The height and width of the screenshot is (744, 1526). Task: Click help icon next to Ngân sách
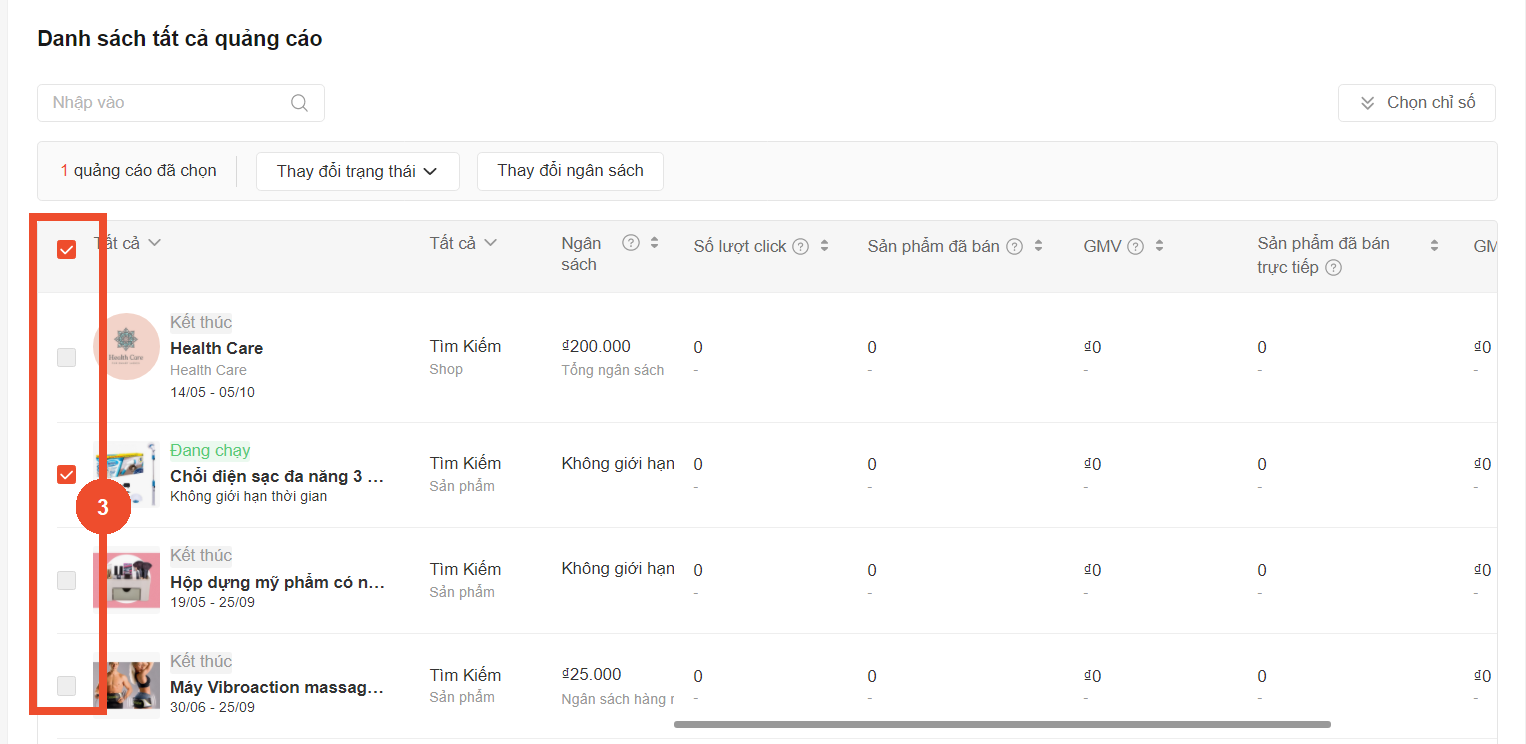pos(631,242)
